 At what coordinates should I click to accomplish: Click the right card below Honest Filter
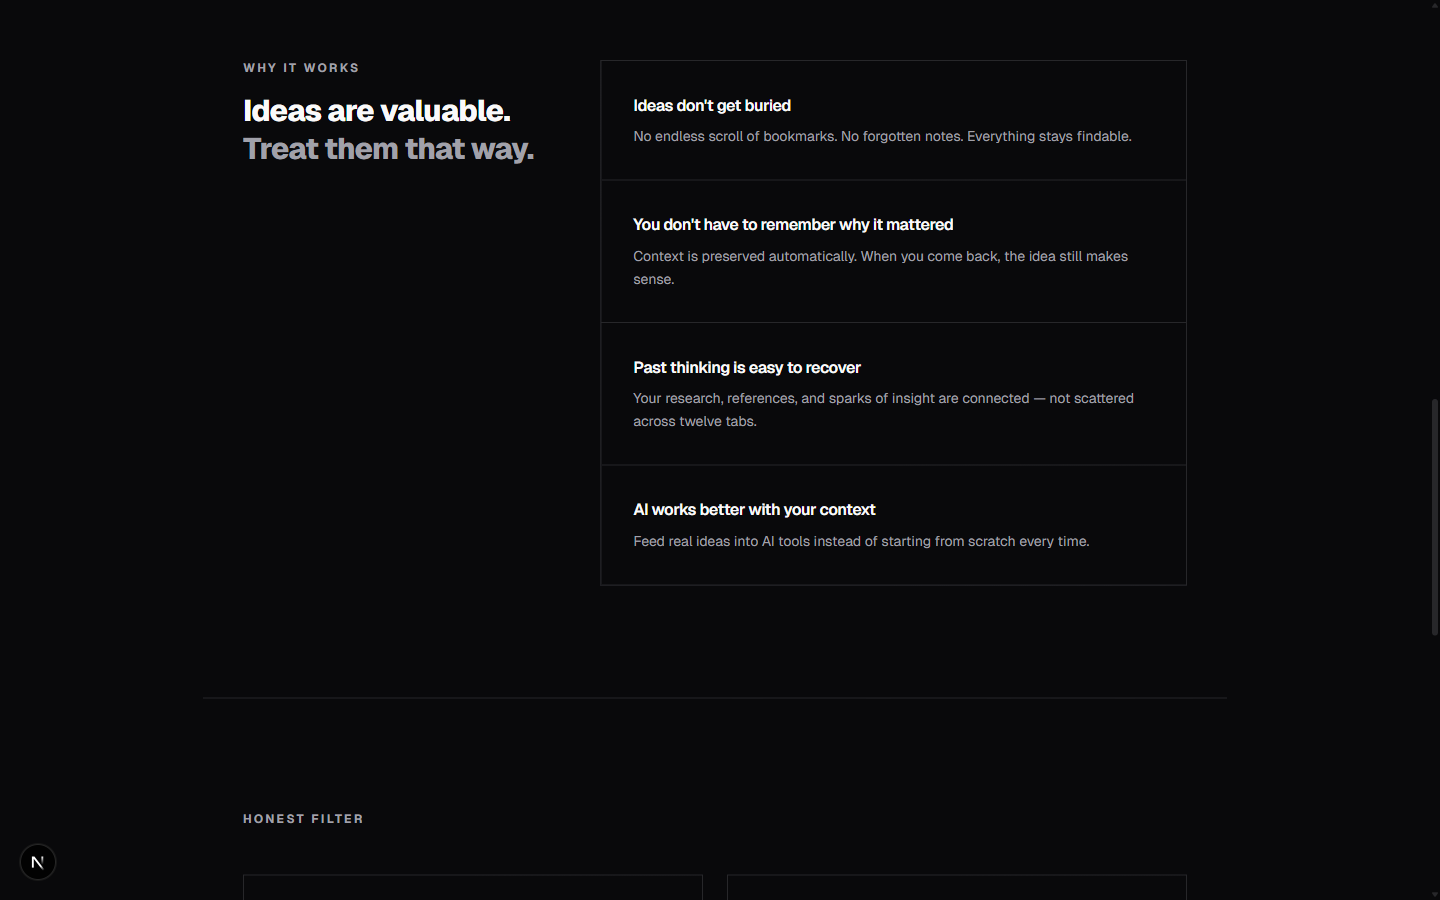pyautogui.click(x=956, y=888)
